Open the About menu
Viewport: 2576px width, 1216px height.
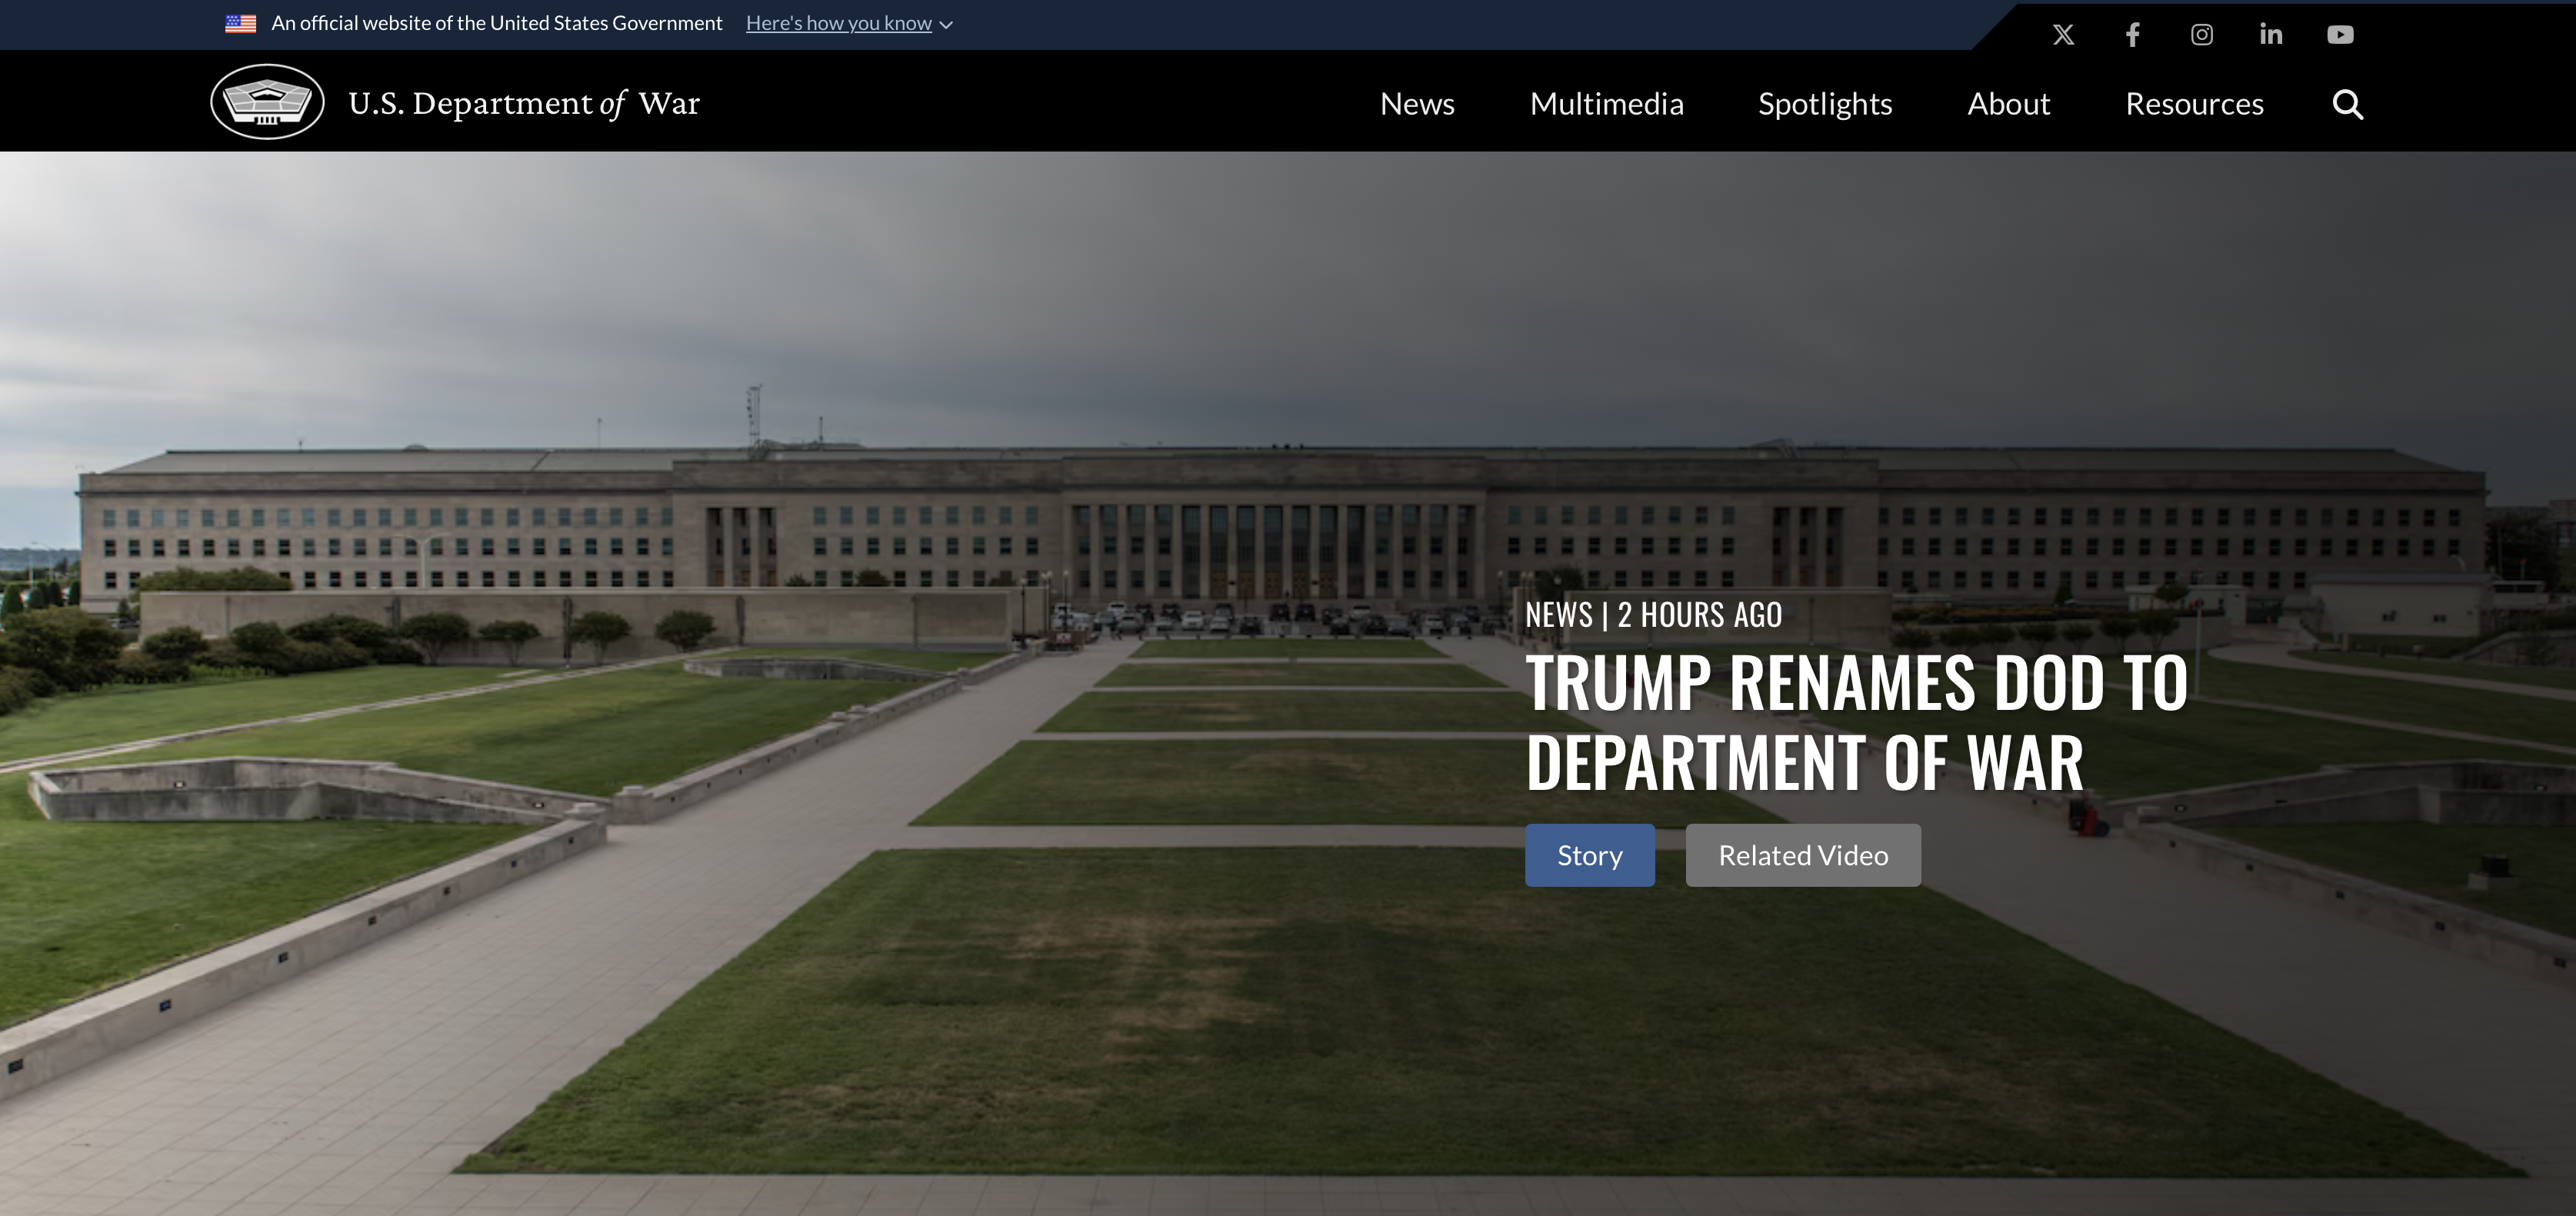pos(2008,104)
